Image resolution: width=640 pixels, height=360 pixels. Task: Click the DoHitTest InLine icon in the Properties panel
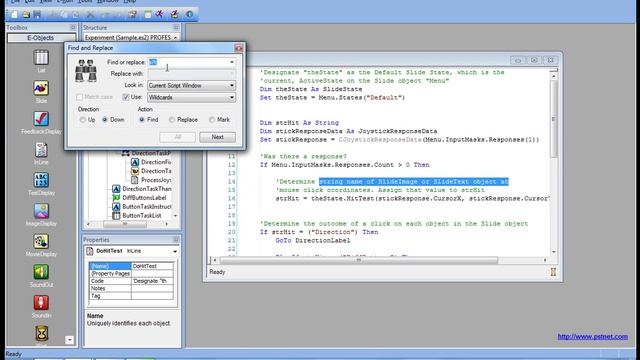point(90,251)
